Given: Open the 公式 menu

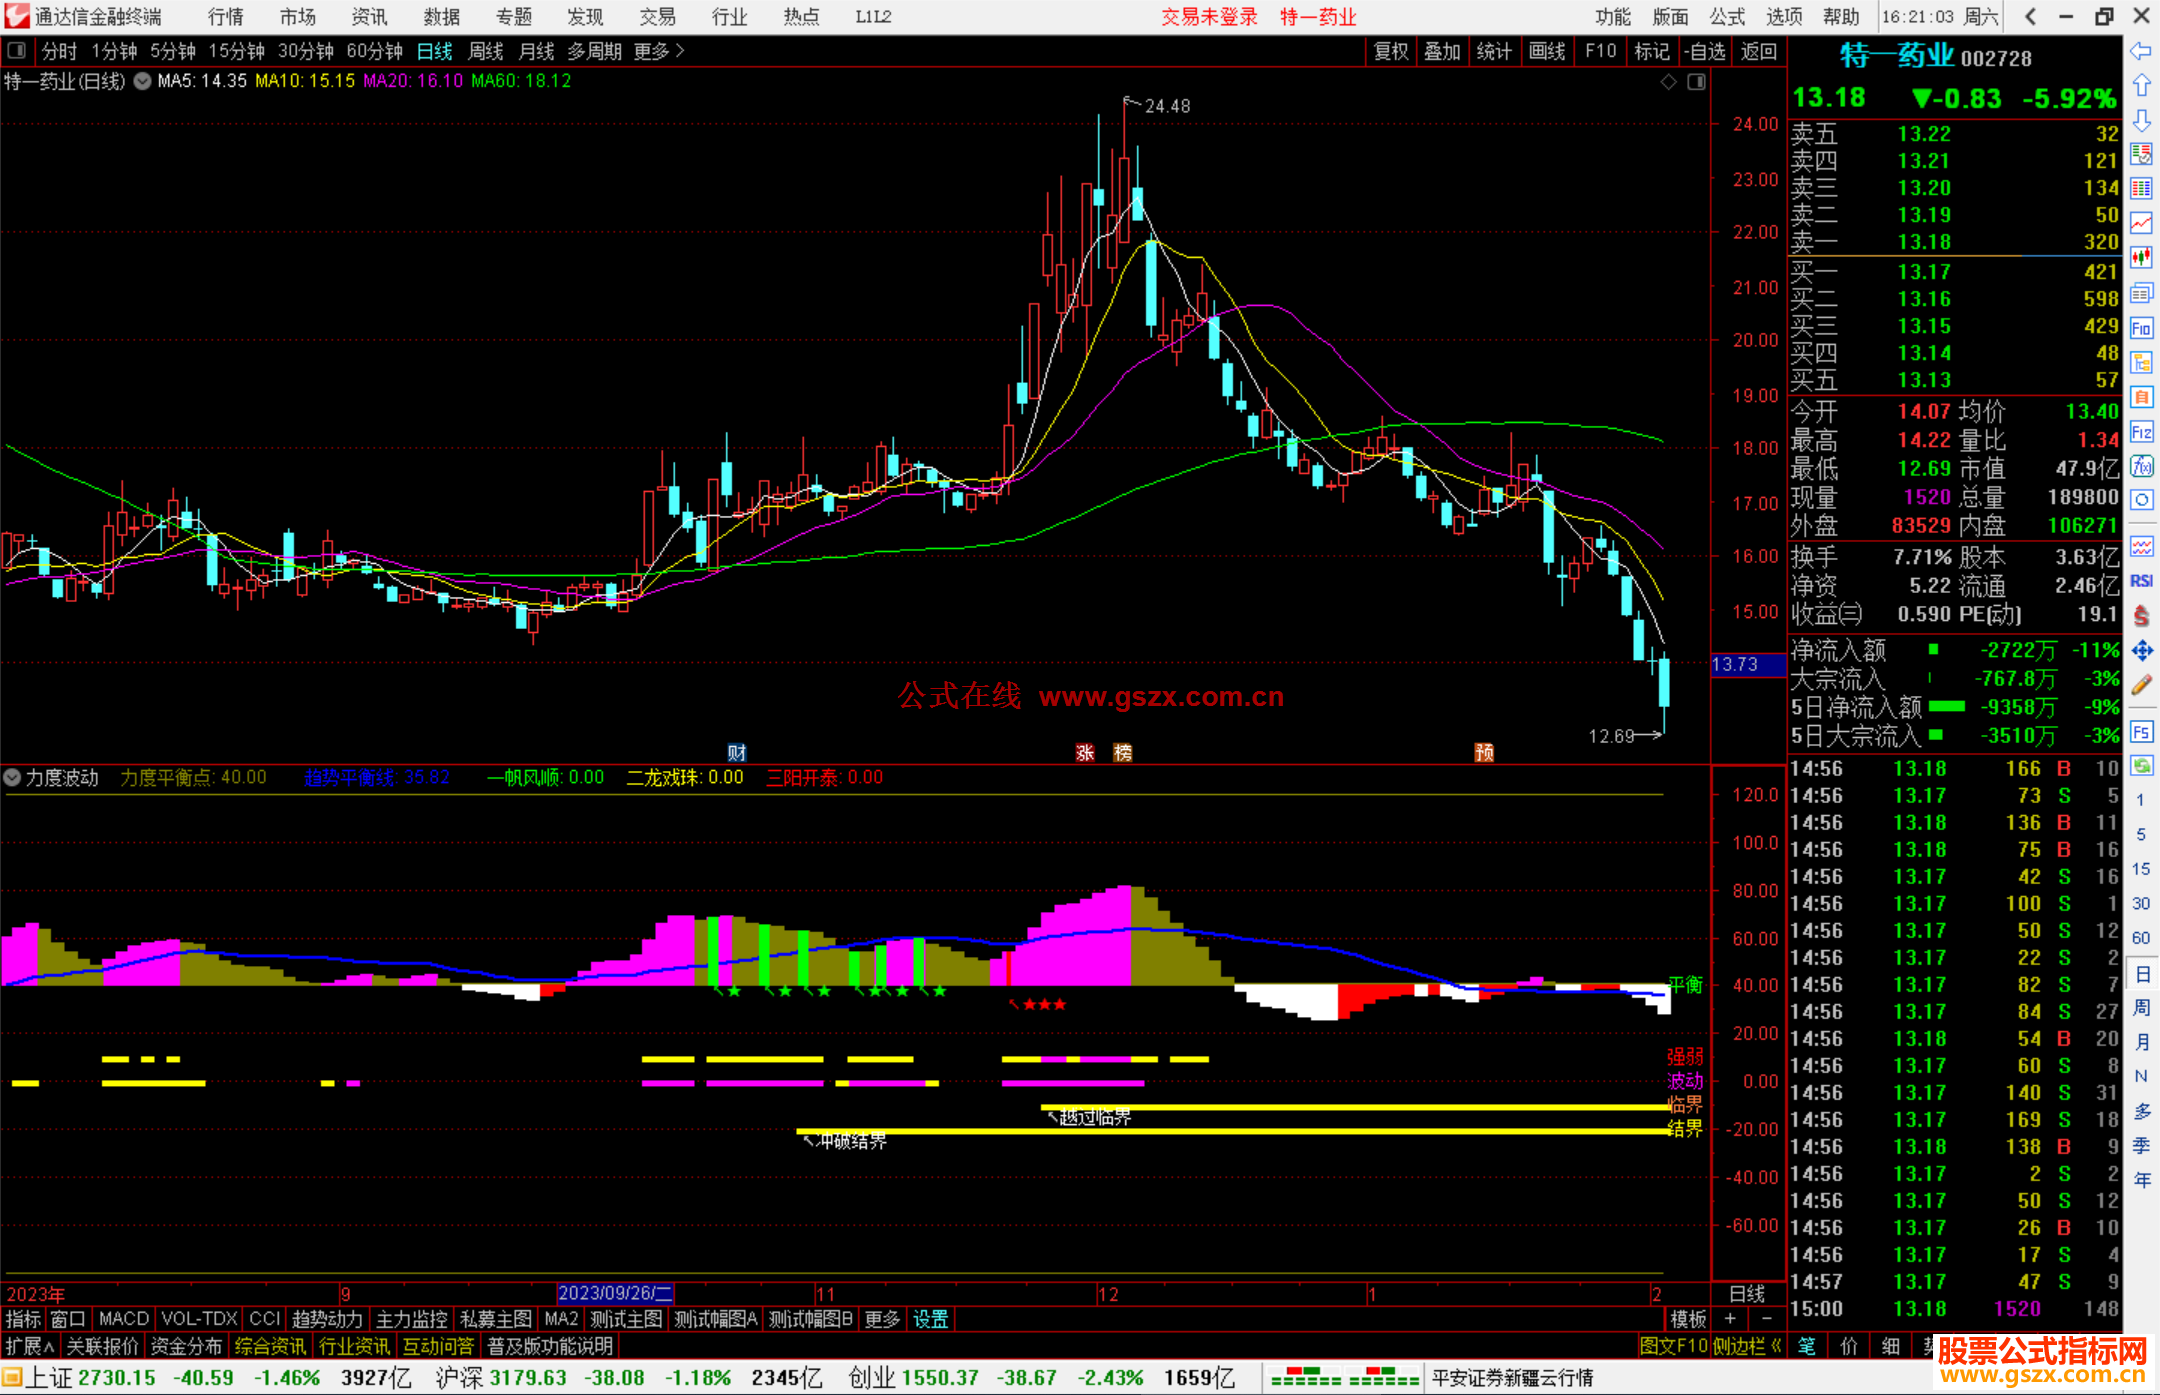Looking at the screenshot, I should [x=1727, y=17].
